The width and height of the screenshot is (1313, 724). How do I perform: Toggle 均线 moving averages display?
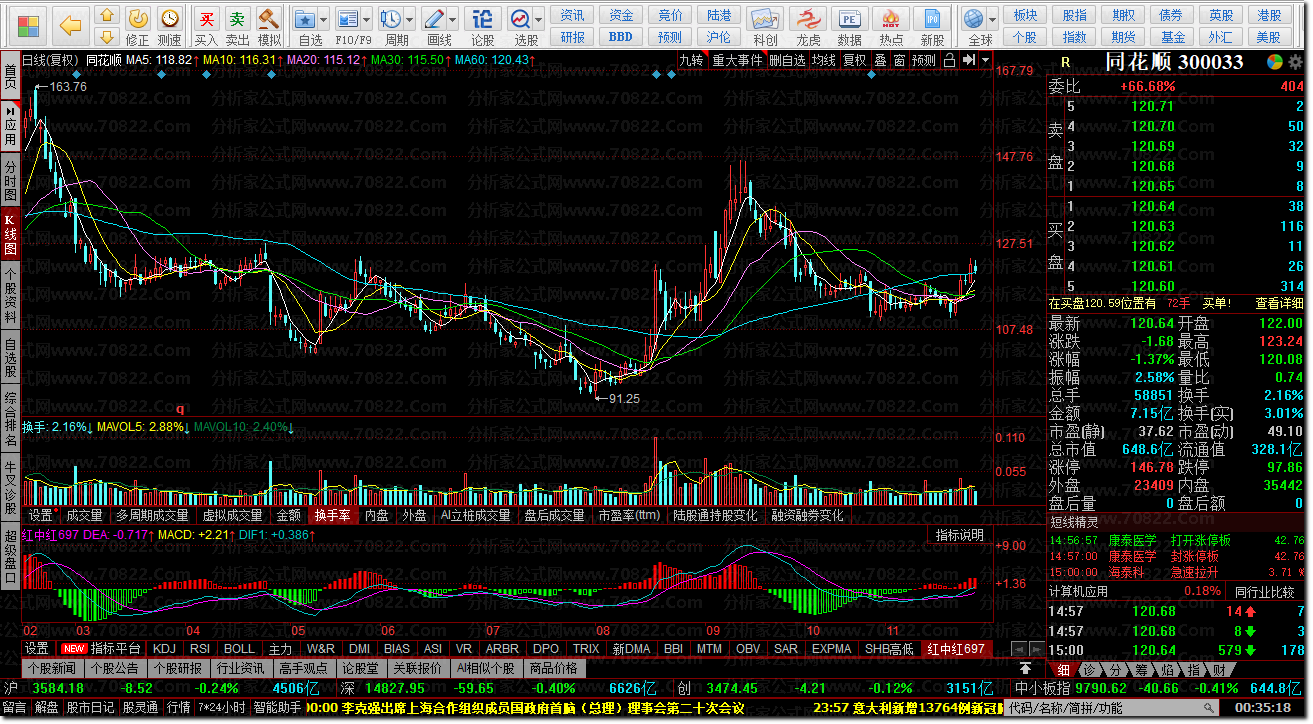(823, 60)
